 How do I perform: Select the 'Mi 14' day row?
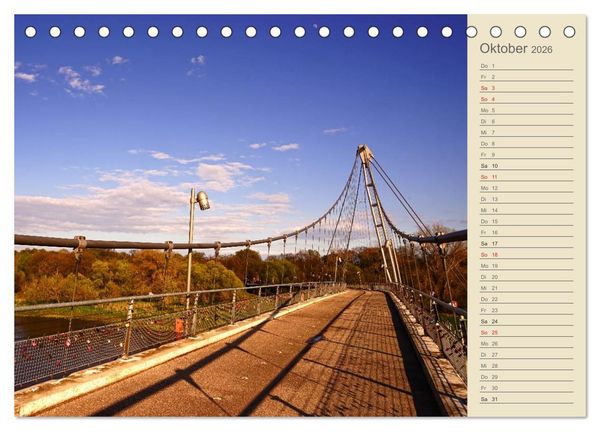pyautogui.click(x=527, y=210)
